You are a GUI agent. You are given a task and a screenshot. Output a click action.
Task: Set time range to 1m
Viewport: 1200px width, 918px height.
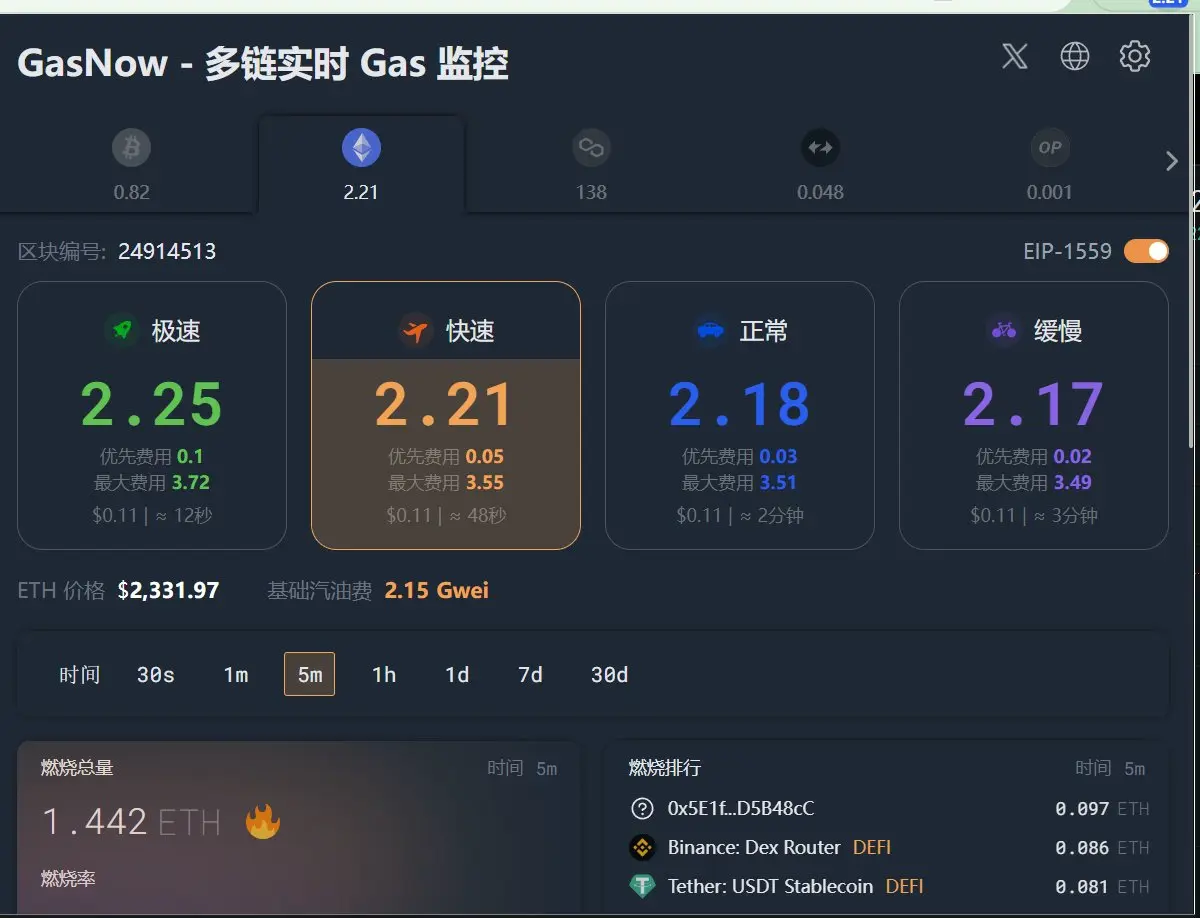(x=236, y=675)
